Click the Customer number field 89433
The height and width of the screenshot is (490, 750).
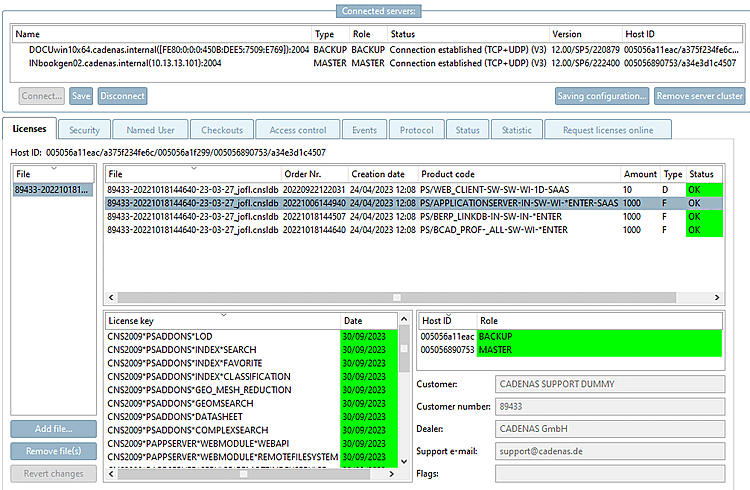(x=610, y=406)
